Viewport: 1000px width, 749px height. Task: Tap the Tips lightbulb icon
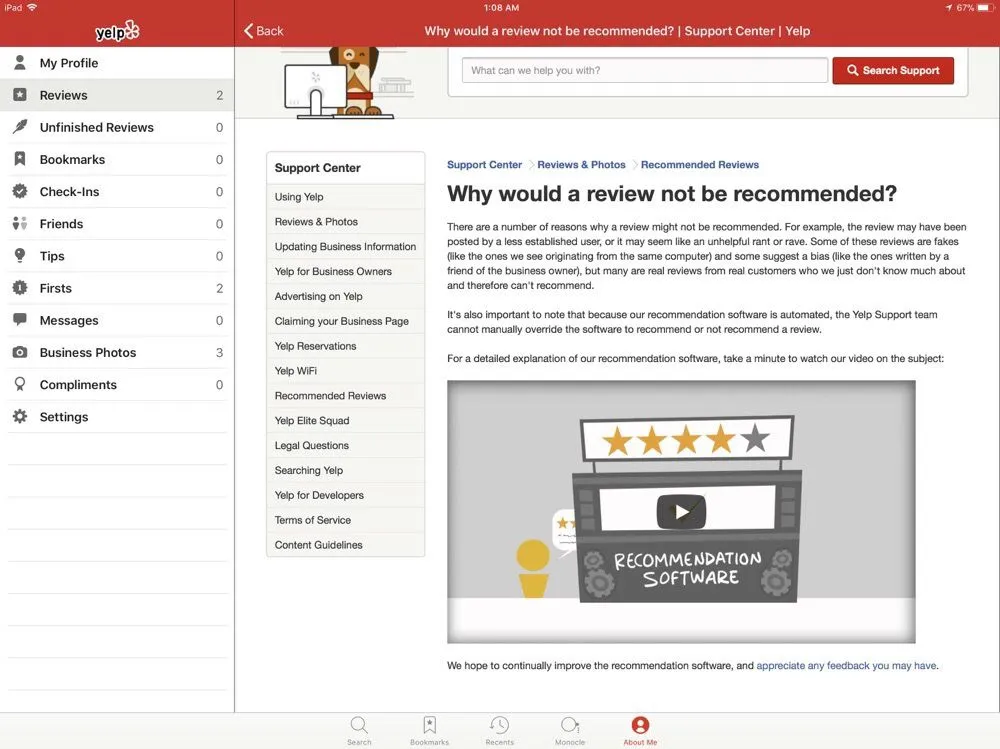pos(20,256)
